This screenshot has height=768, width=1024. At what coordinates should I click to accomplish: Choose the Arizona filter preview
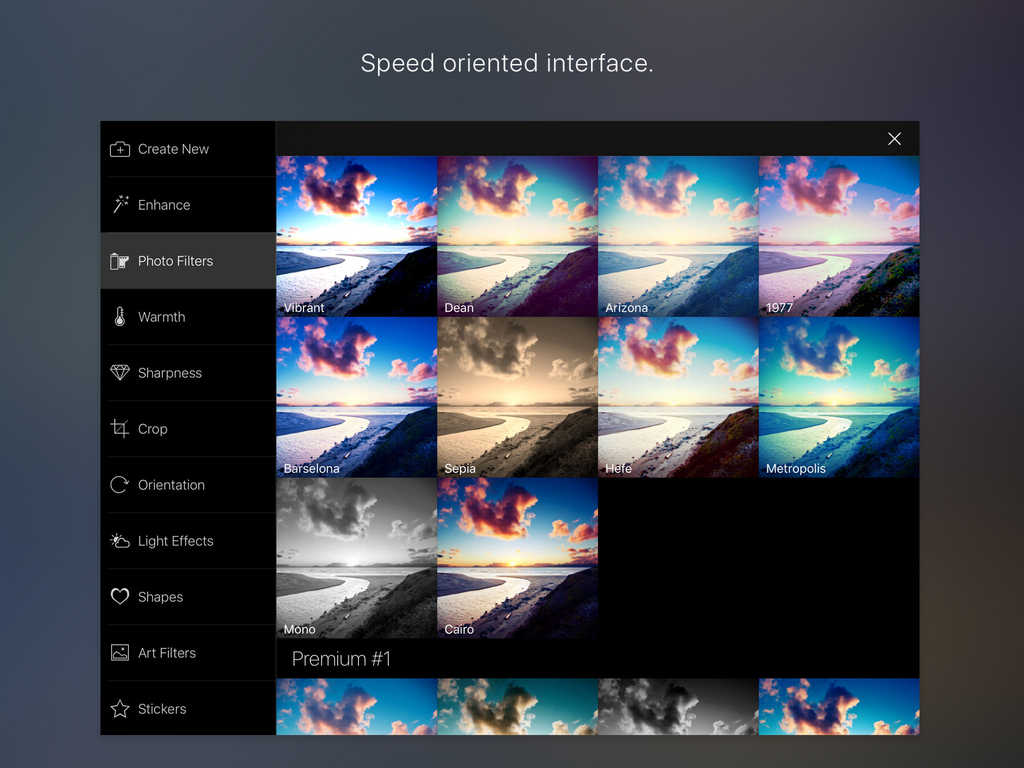coord(678,236)
